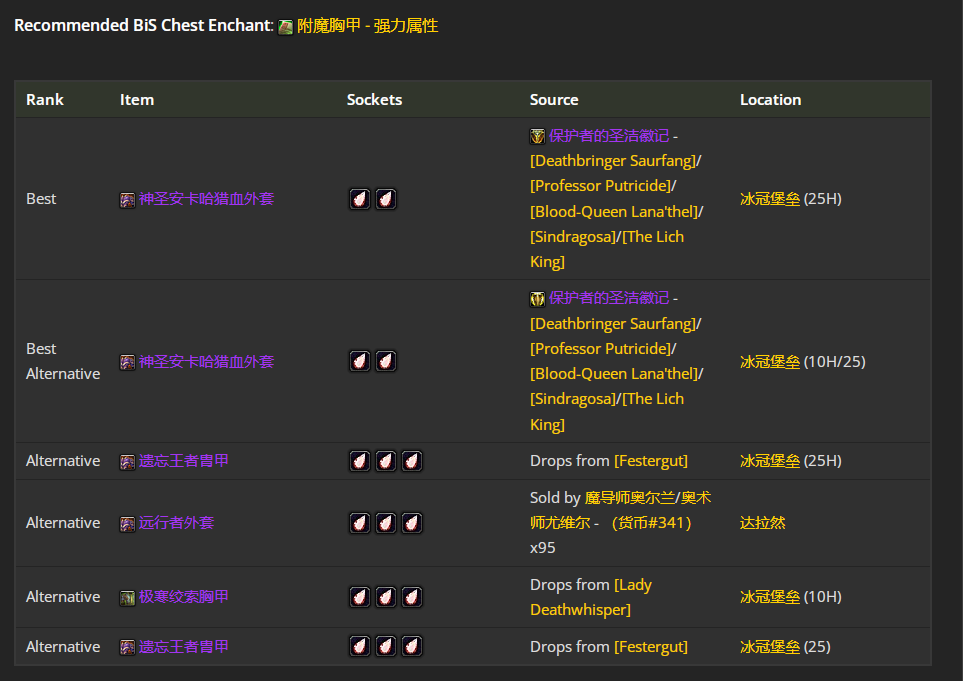
Task: Follow the 魔导师奥尔兰 vendor link
Action: pyautogui.click(x=628, y=497)
